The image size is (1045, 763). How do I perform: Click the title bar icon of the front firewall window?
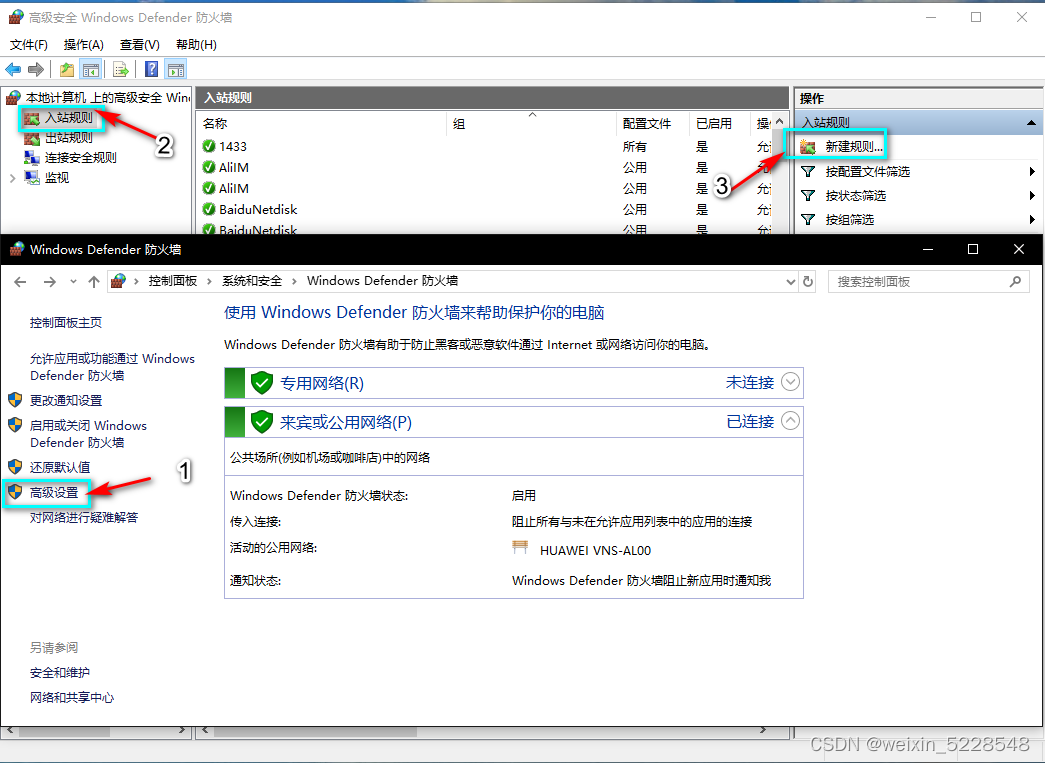17,249
